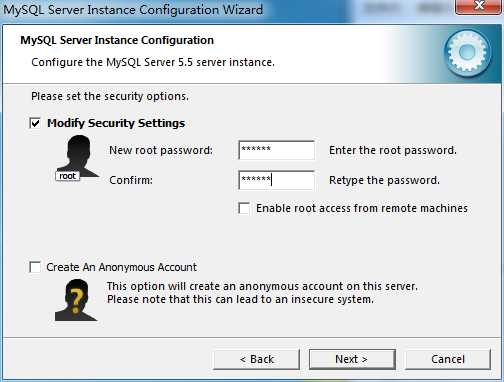Return with the Back button
Screen dimensions: 504x382
click(x=256, y=359)
